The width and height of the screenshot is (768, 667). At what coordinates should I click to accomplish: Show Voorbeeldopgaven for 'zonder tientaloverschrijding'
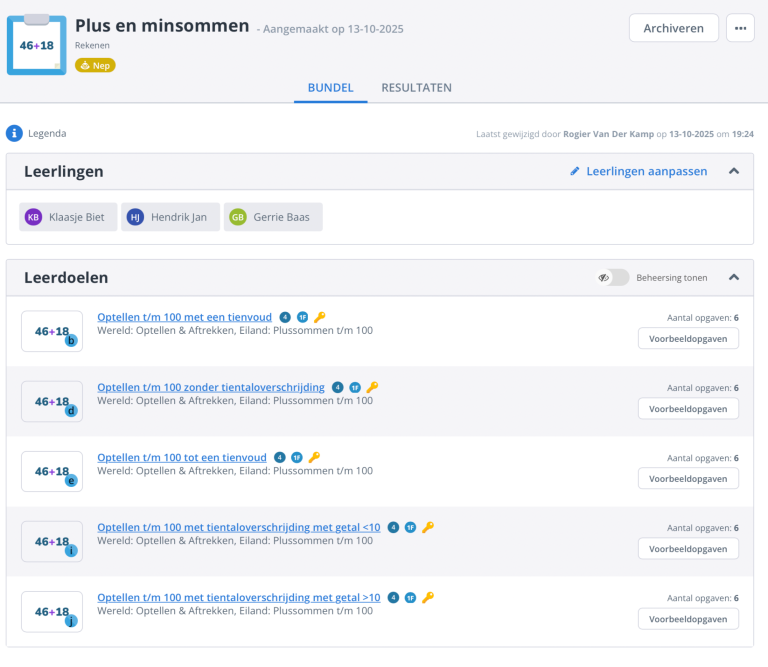[x=688, y=408]
